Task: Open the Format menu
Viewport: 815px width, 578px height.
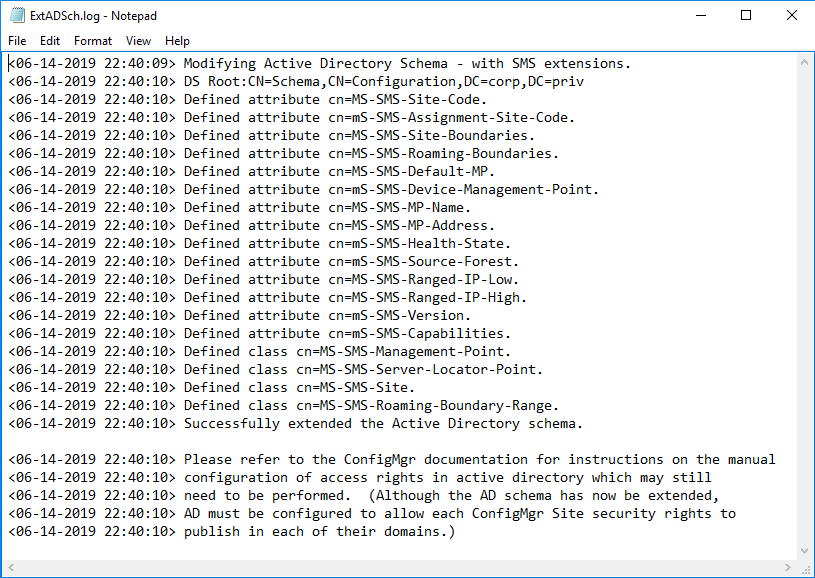Action: tap(93, 41)
